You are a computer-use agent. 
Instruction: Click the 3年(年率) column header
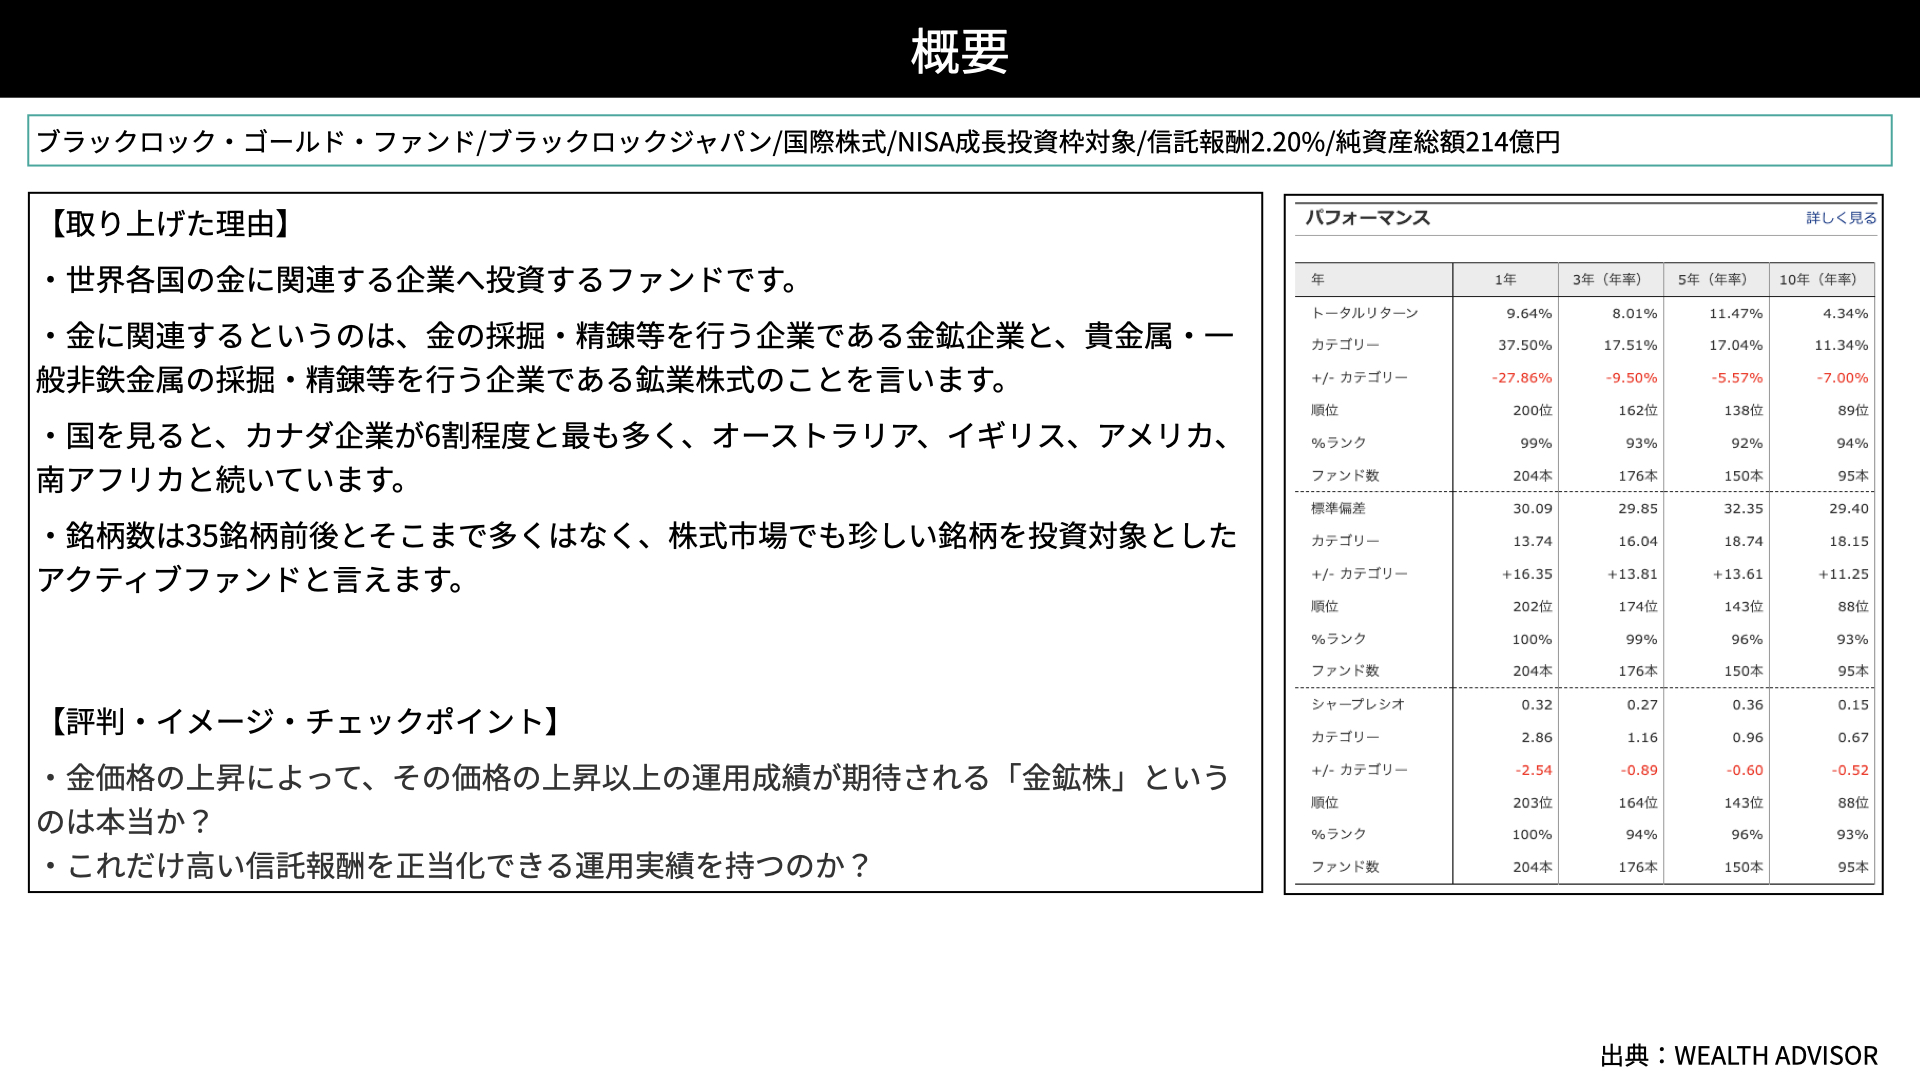(1607, 280)
